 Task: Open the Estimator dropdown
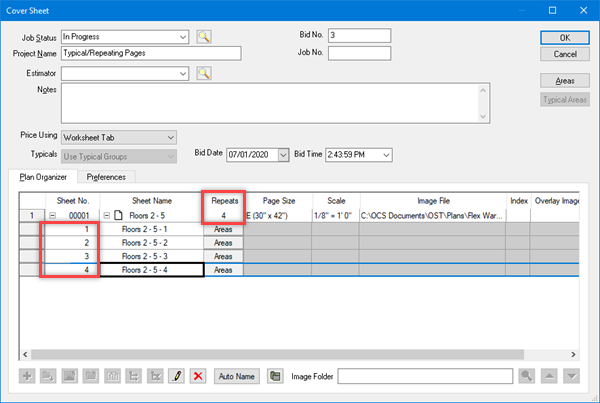tap(183, 73)
